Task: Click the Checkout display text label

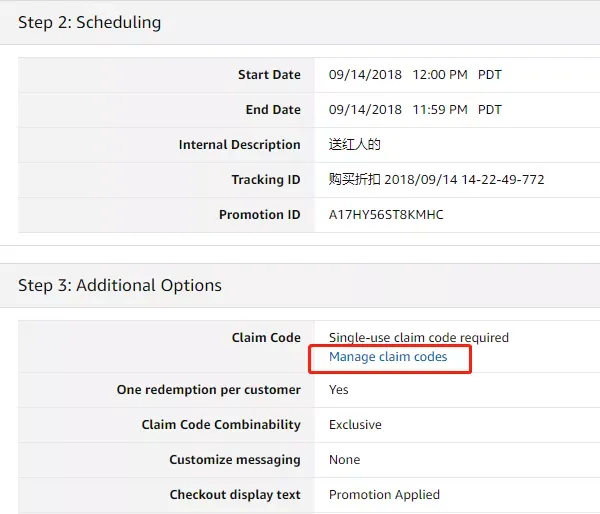Action: click(x=235, y=495)
